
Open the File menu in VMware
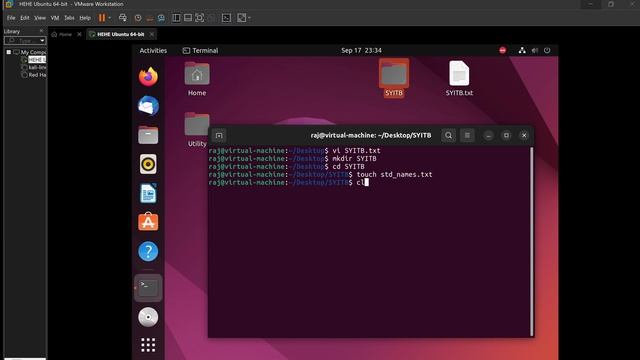click(x=11, y=18)
